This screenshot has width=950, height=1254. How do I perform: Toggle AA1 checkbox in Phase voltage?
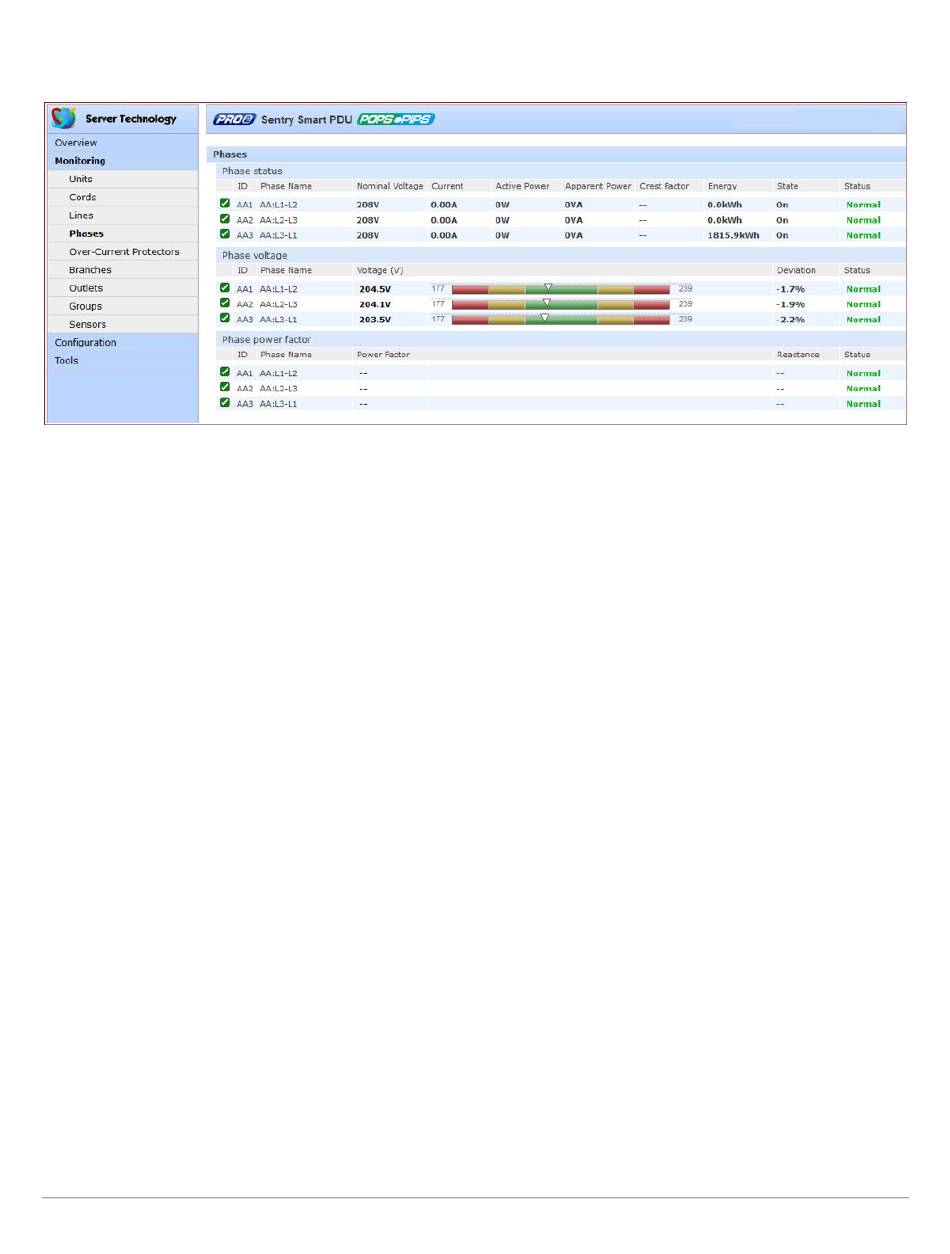[225, 287]
